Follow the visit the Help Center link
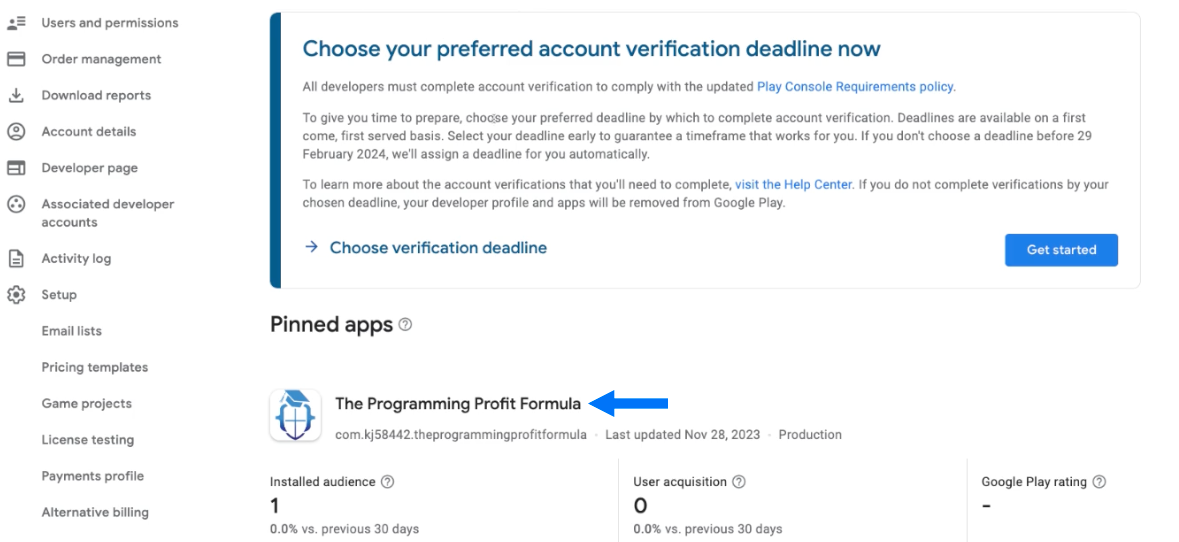1179x542 pixels. (793, 184)
